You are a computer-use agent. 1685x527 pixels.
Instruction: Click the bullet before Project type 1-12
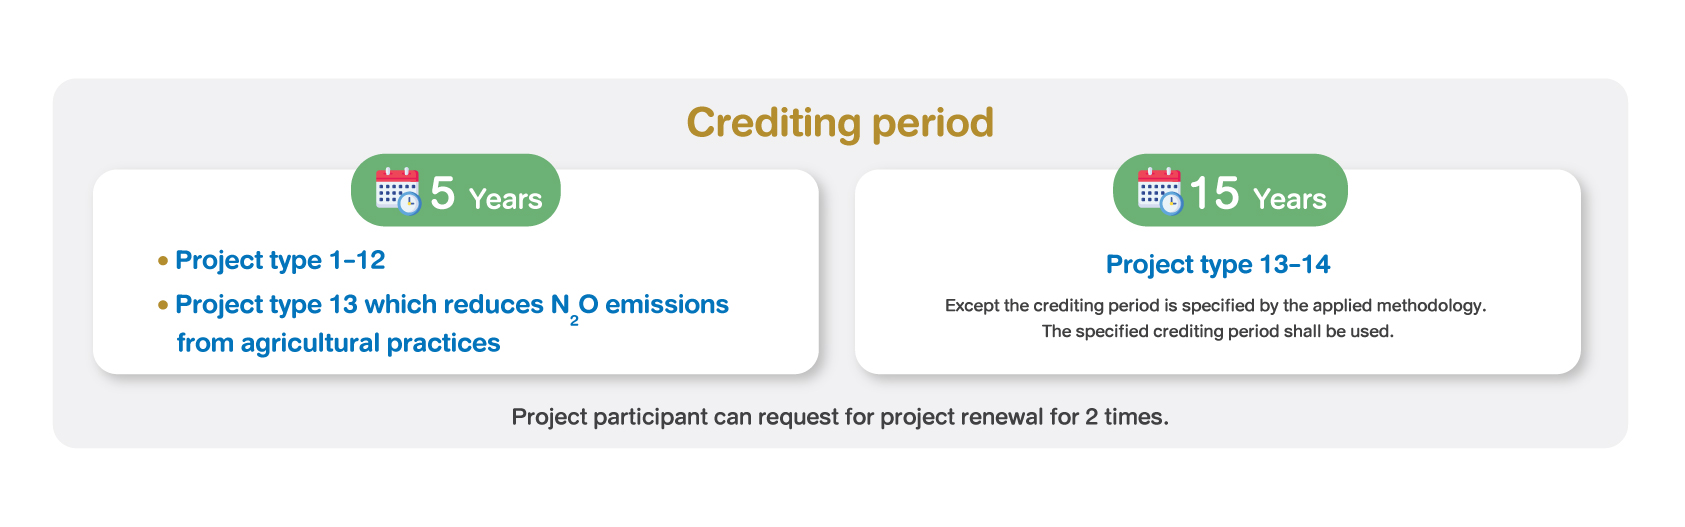[163, 261]
